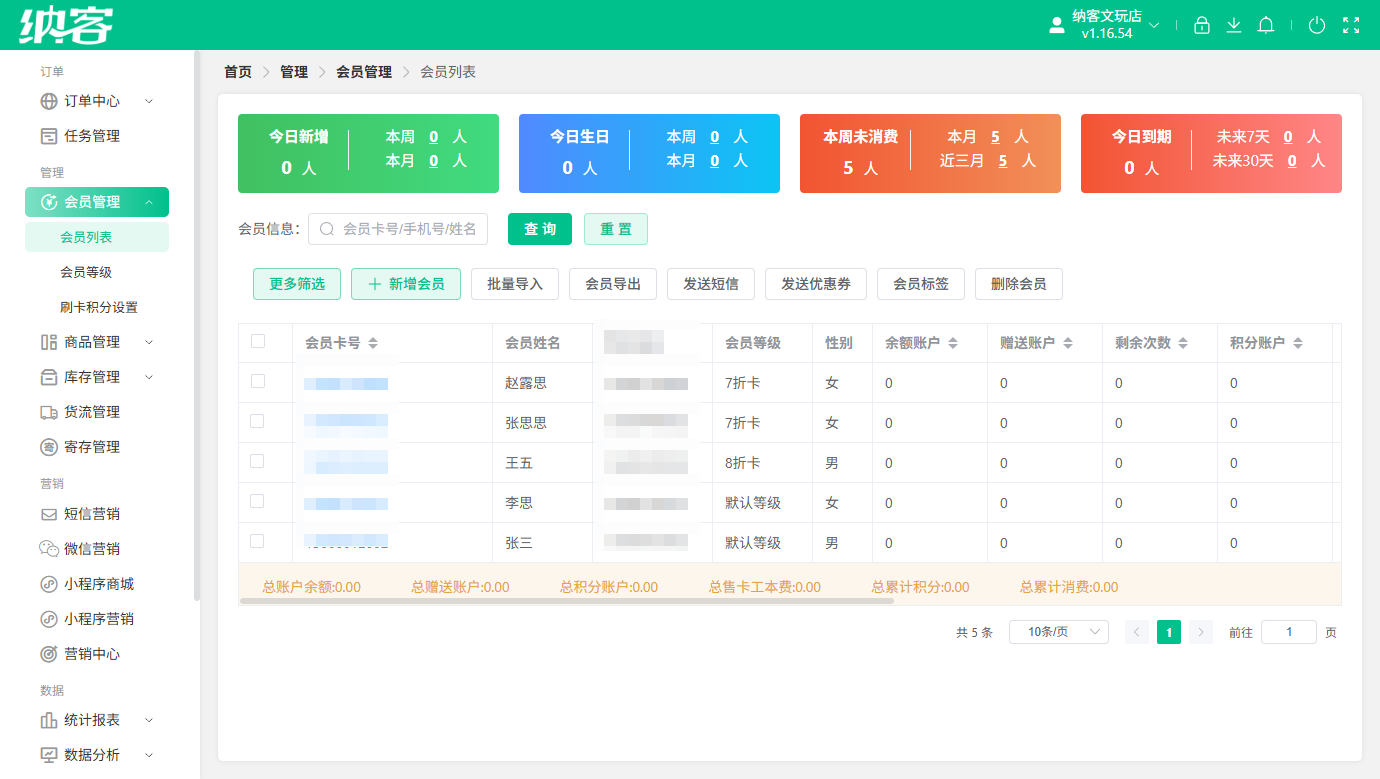Tick the select-all header checkbox
The image size is (1380, 779).
click(258, 341)
